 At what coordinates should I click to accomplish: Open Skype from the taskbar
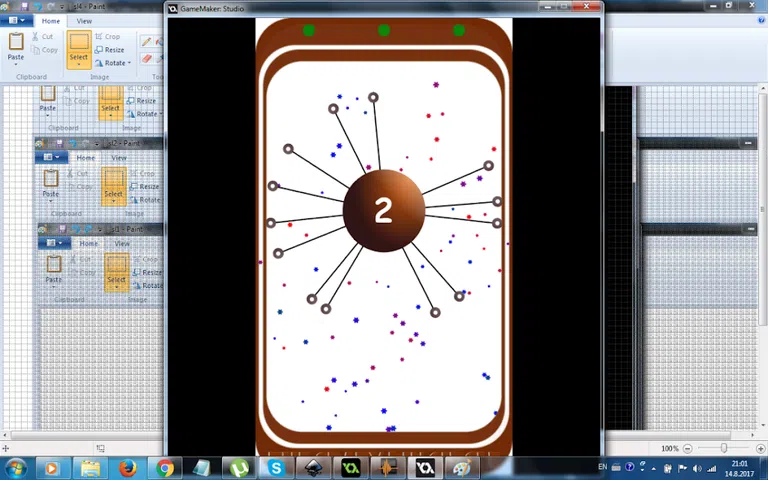(x=276, y=468)
